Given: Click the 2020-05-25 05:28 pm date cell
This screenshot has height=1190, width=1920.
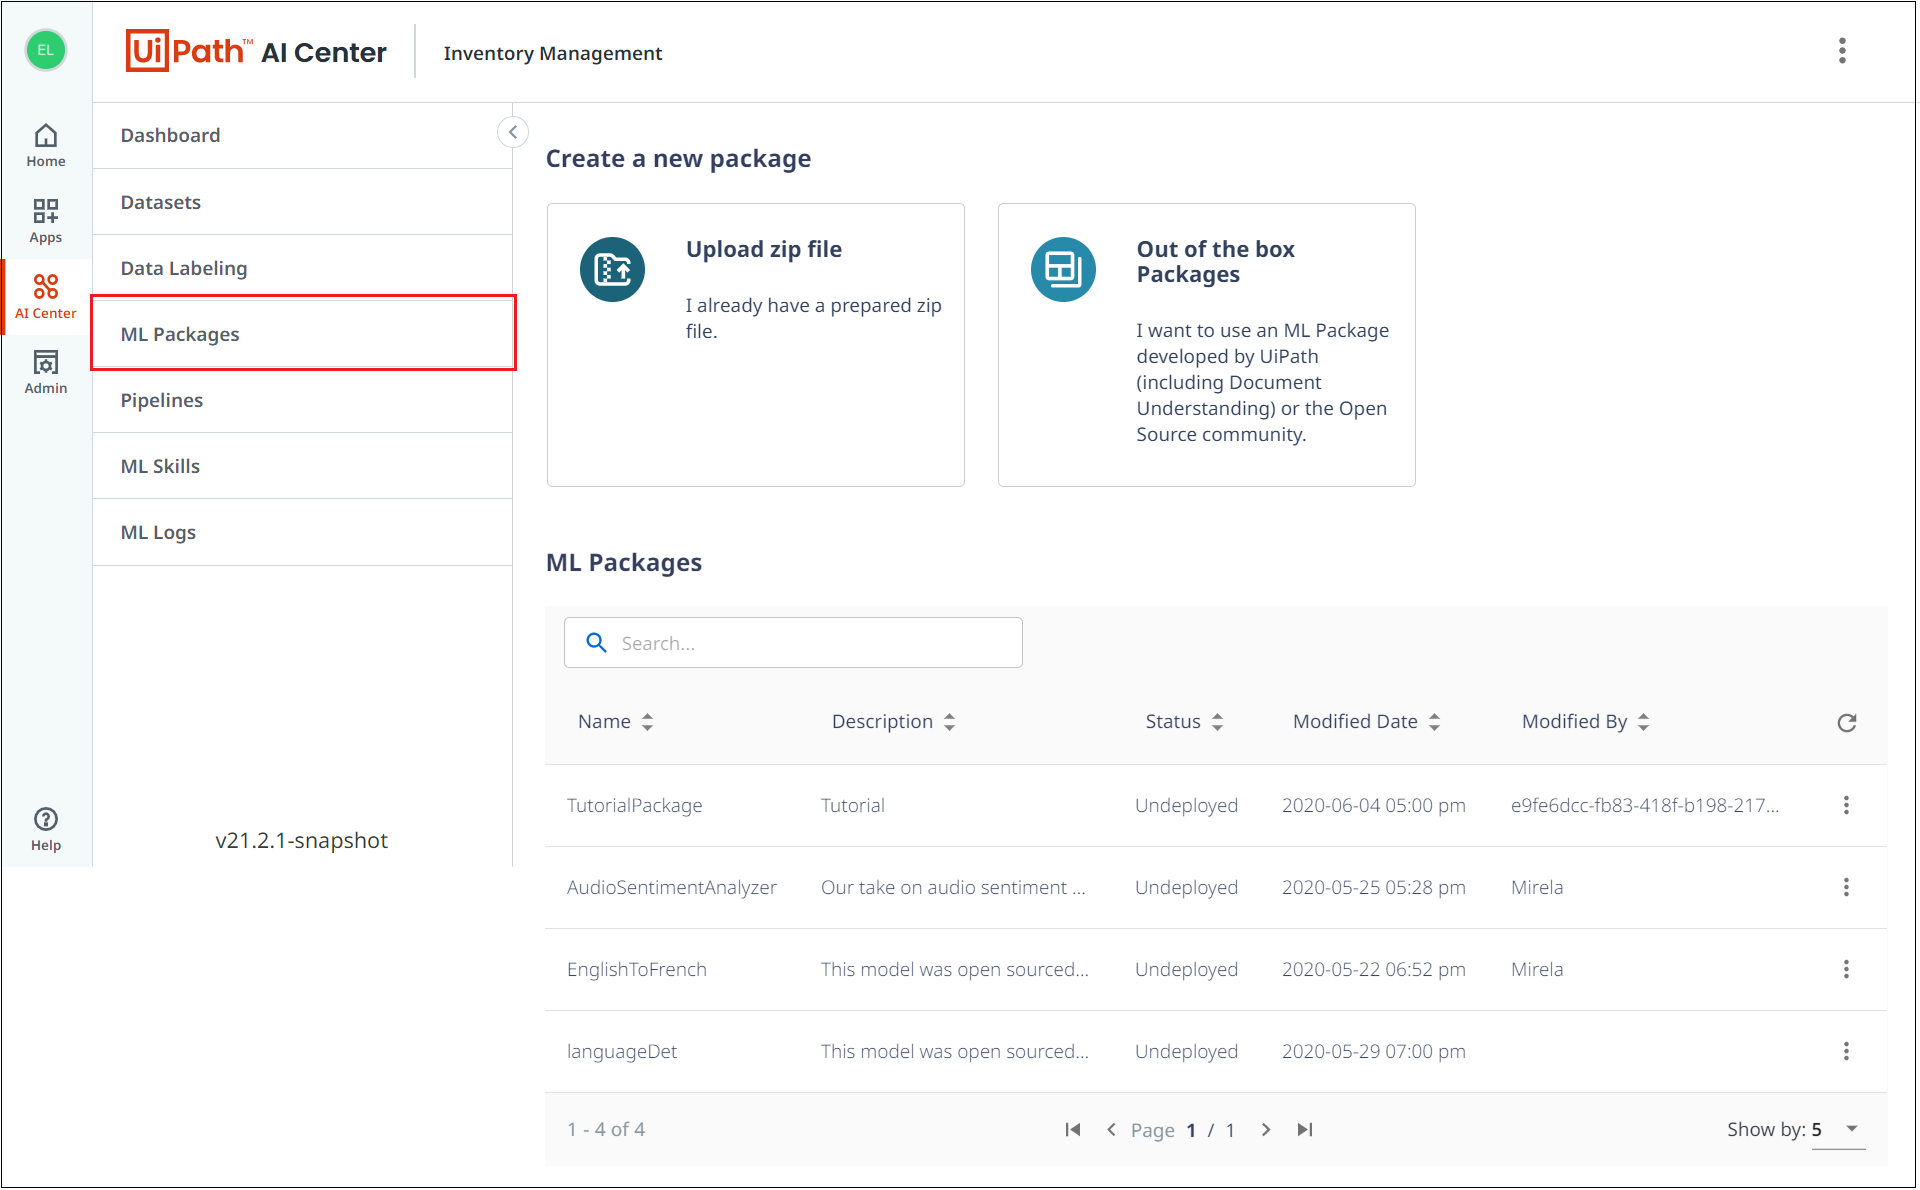Looking at the screenshot, I should pos(1373,888).
